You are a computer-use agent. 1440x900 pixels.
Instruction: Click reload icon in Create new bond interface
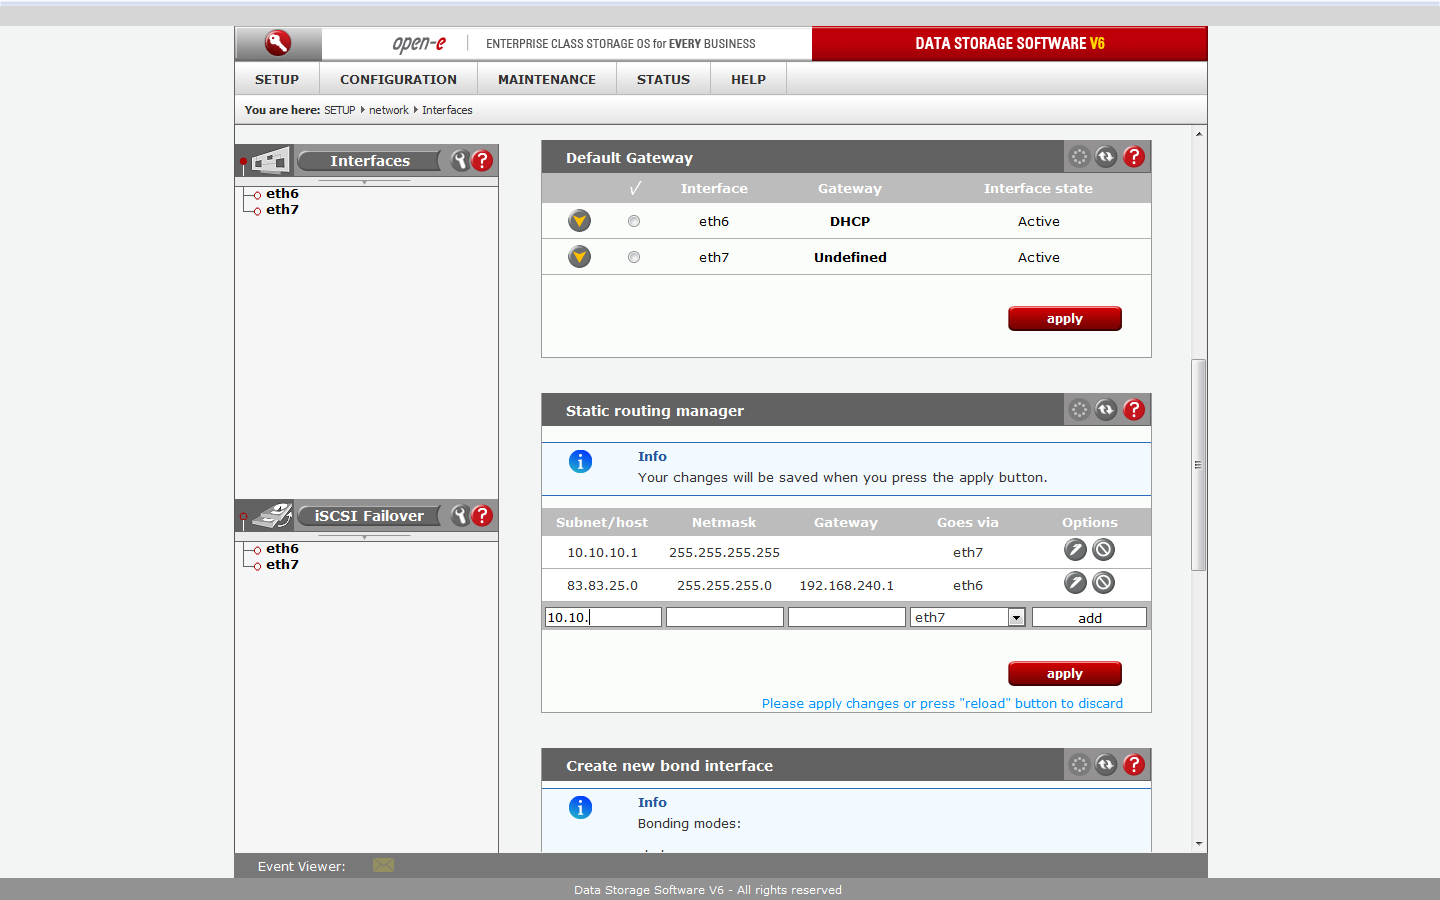[1106, 765]
